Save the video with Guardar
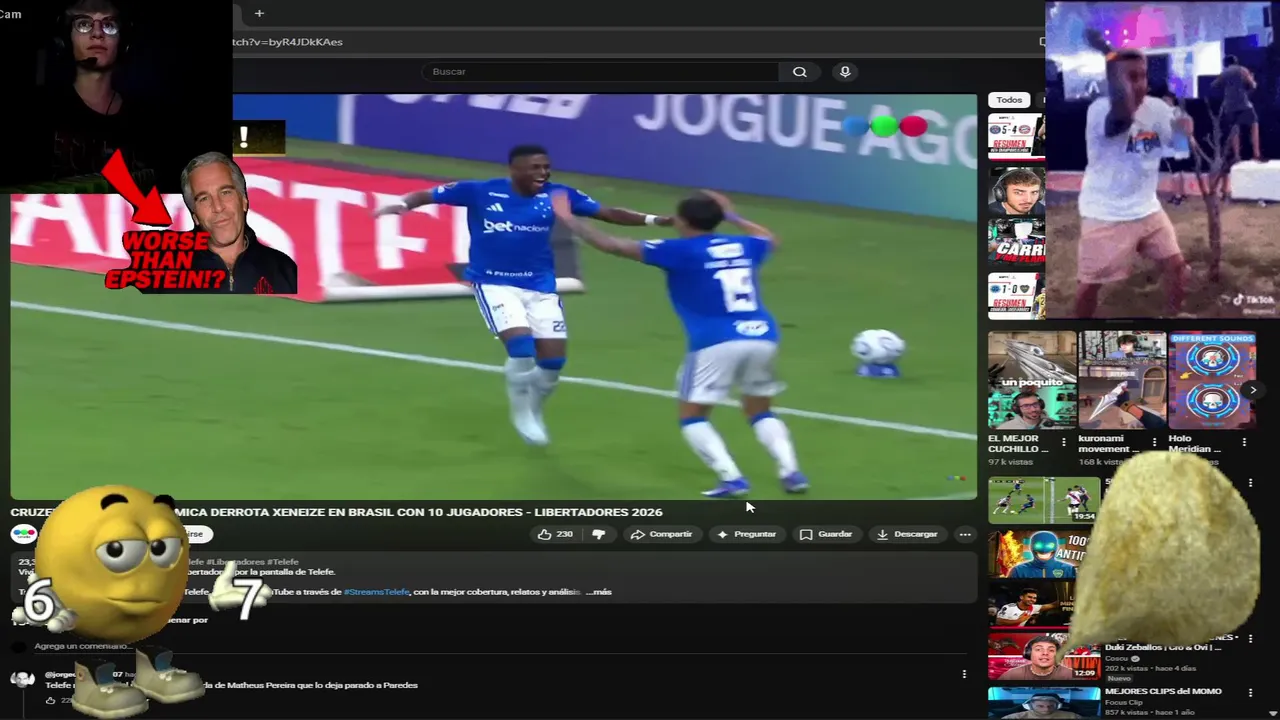Image resolution: width=1280 pixels, height=720 pixels. pos(825,534)
